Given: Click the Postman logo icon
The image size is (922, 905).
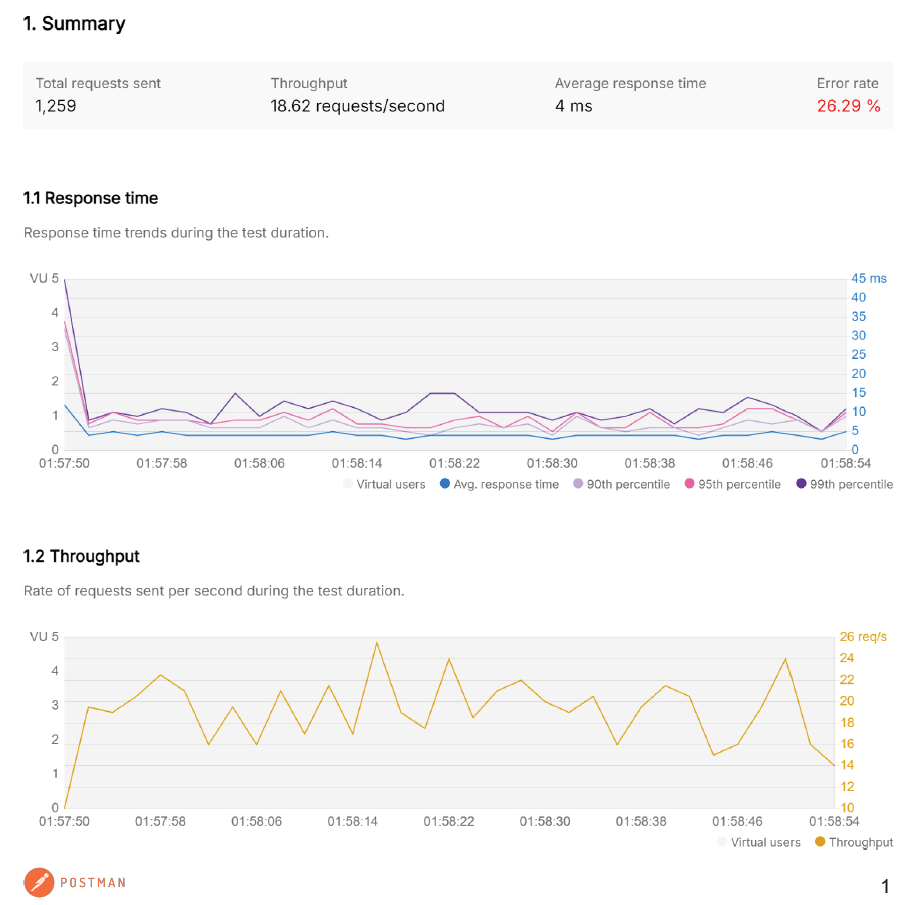Looking at the screenshot, I should [39, 882].
